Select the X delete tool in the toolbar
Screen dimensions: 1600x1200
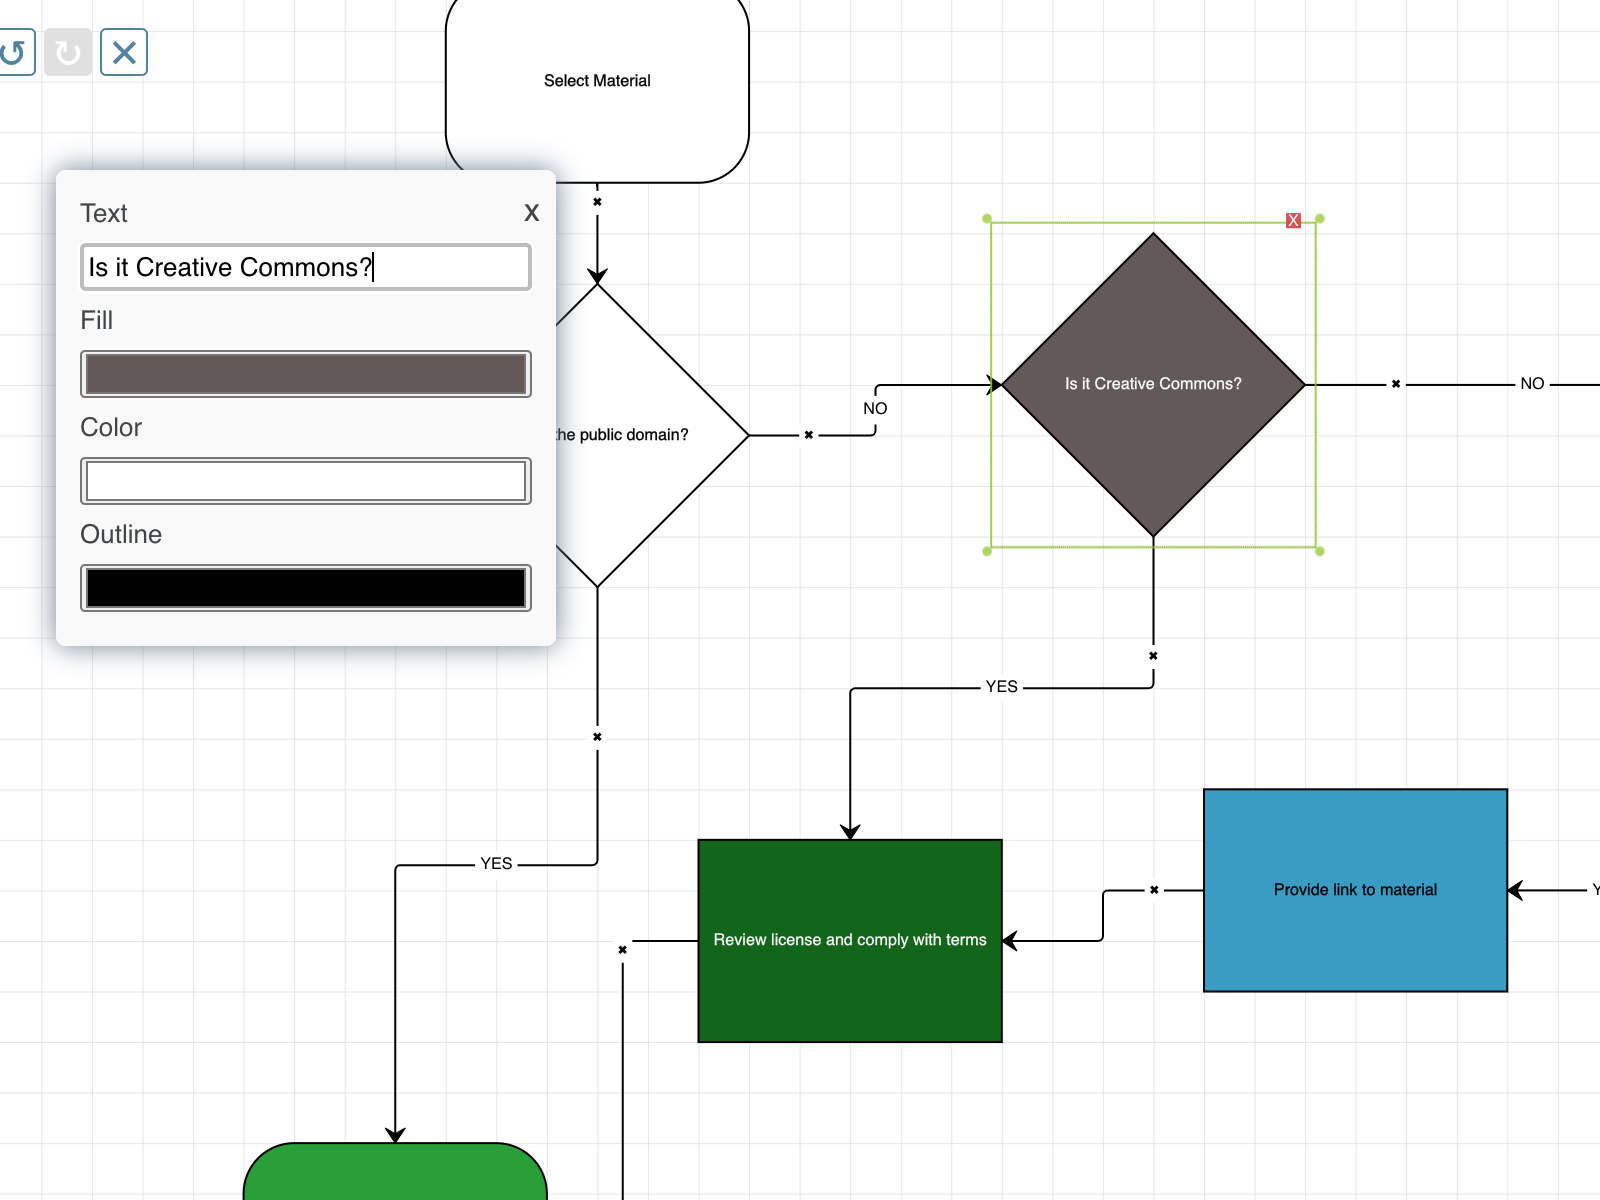click(123, 53)
